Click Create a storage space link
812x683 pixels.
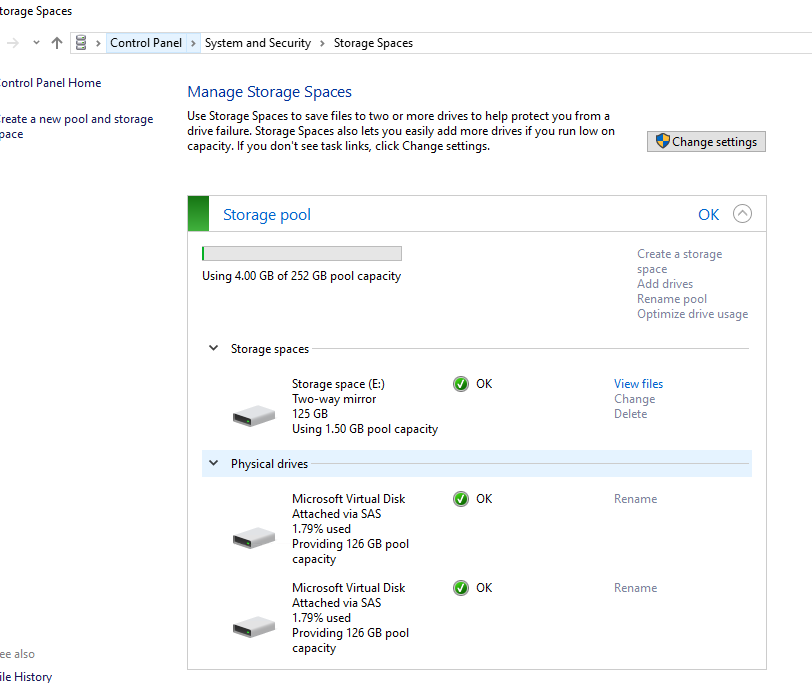tap(679, 261)
